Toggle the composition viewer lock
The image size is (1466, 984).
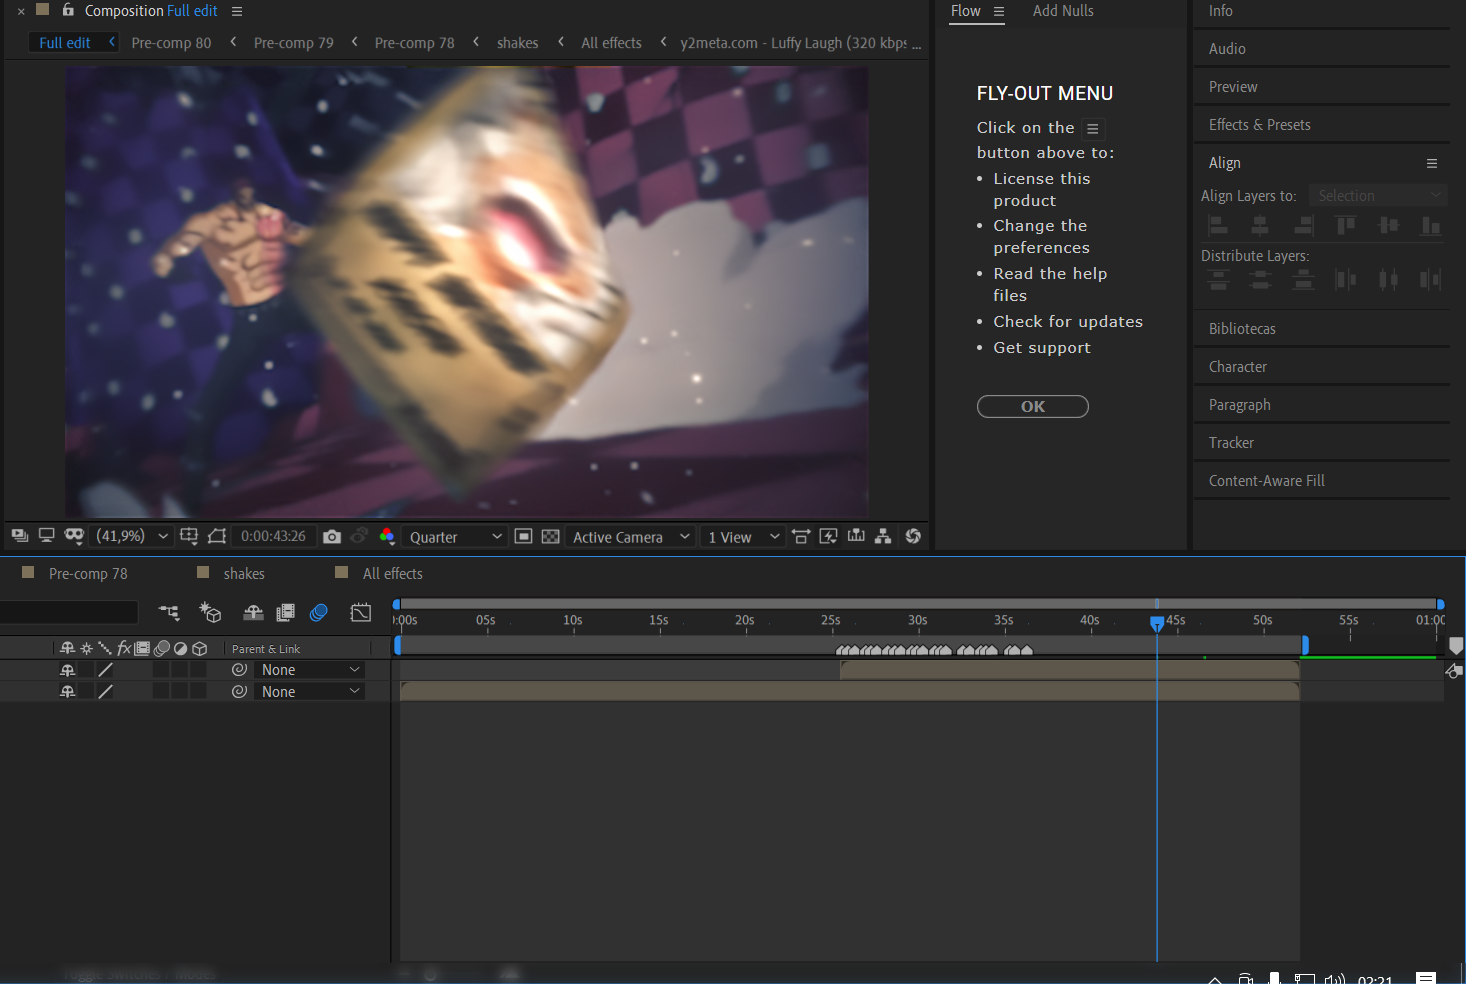pyautogui.click(x=68, y=10)
